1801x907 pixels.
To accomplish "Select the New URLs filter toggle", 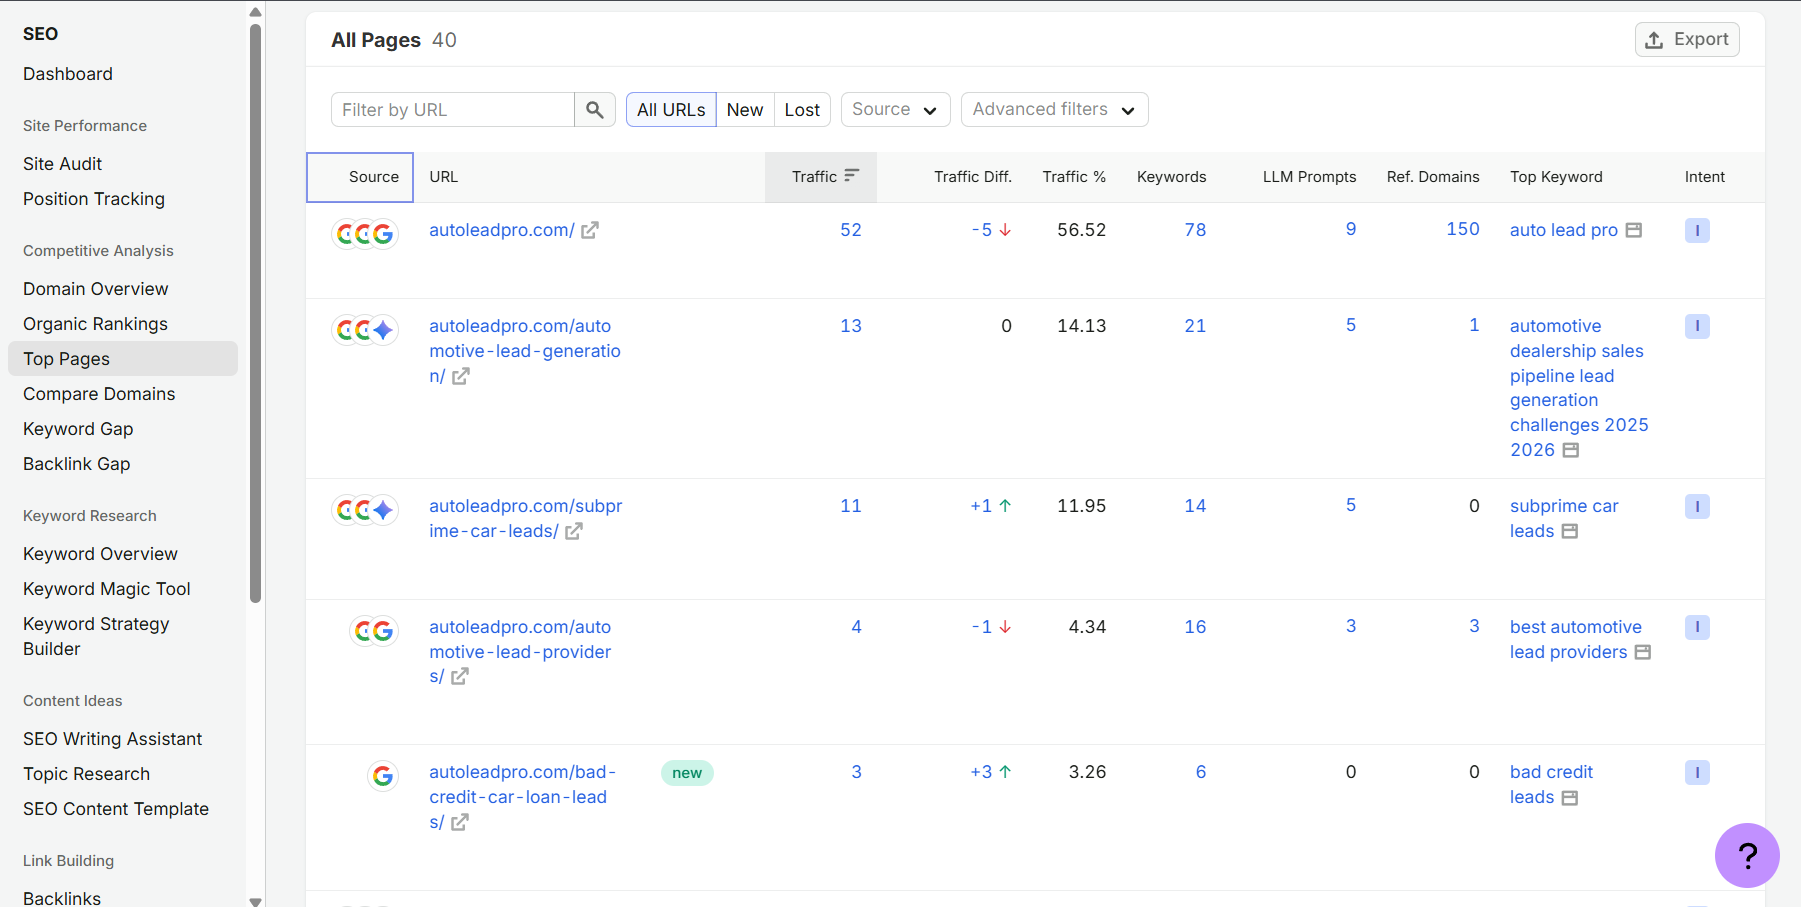I will coord(745,110).
